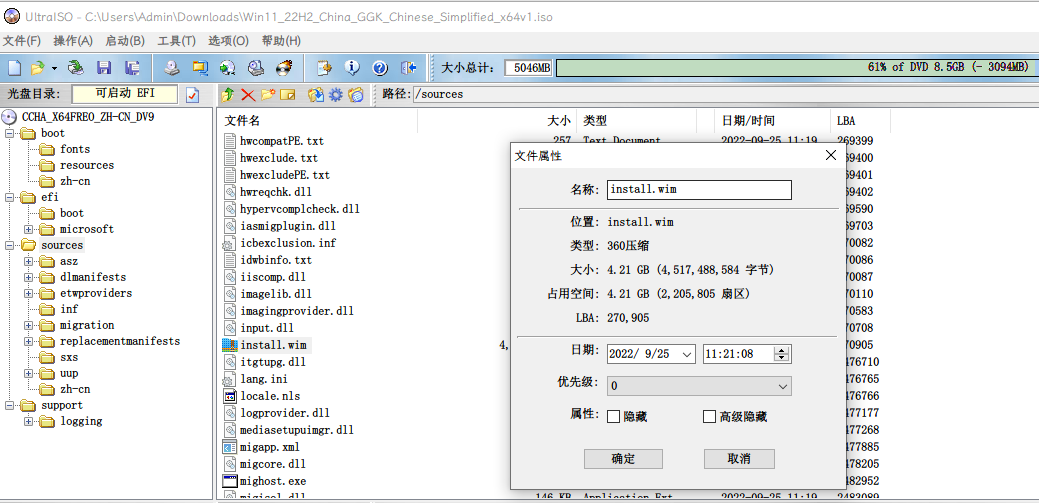Click the red X Delete icon

point(248,95)
